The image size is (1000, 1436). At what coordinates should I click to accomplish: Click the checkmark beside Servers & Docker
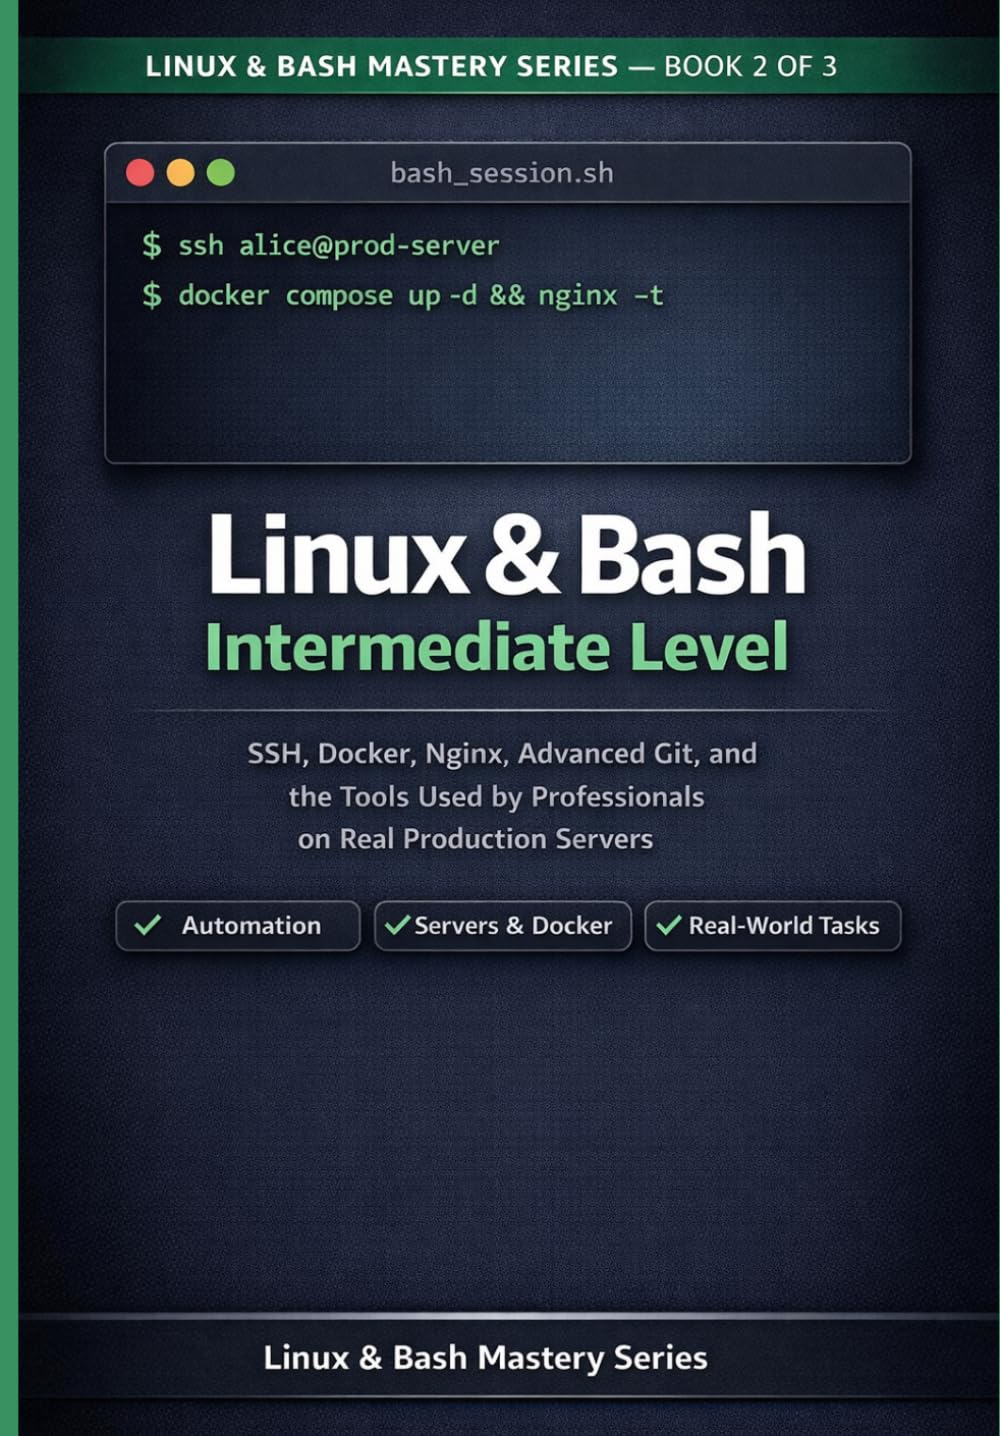pyautogui.click(x=397, y=925)
